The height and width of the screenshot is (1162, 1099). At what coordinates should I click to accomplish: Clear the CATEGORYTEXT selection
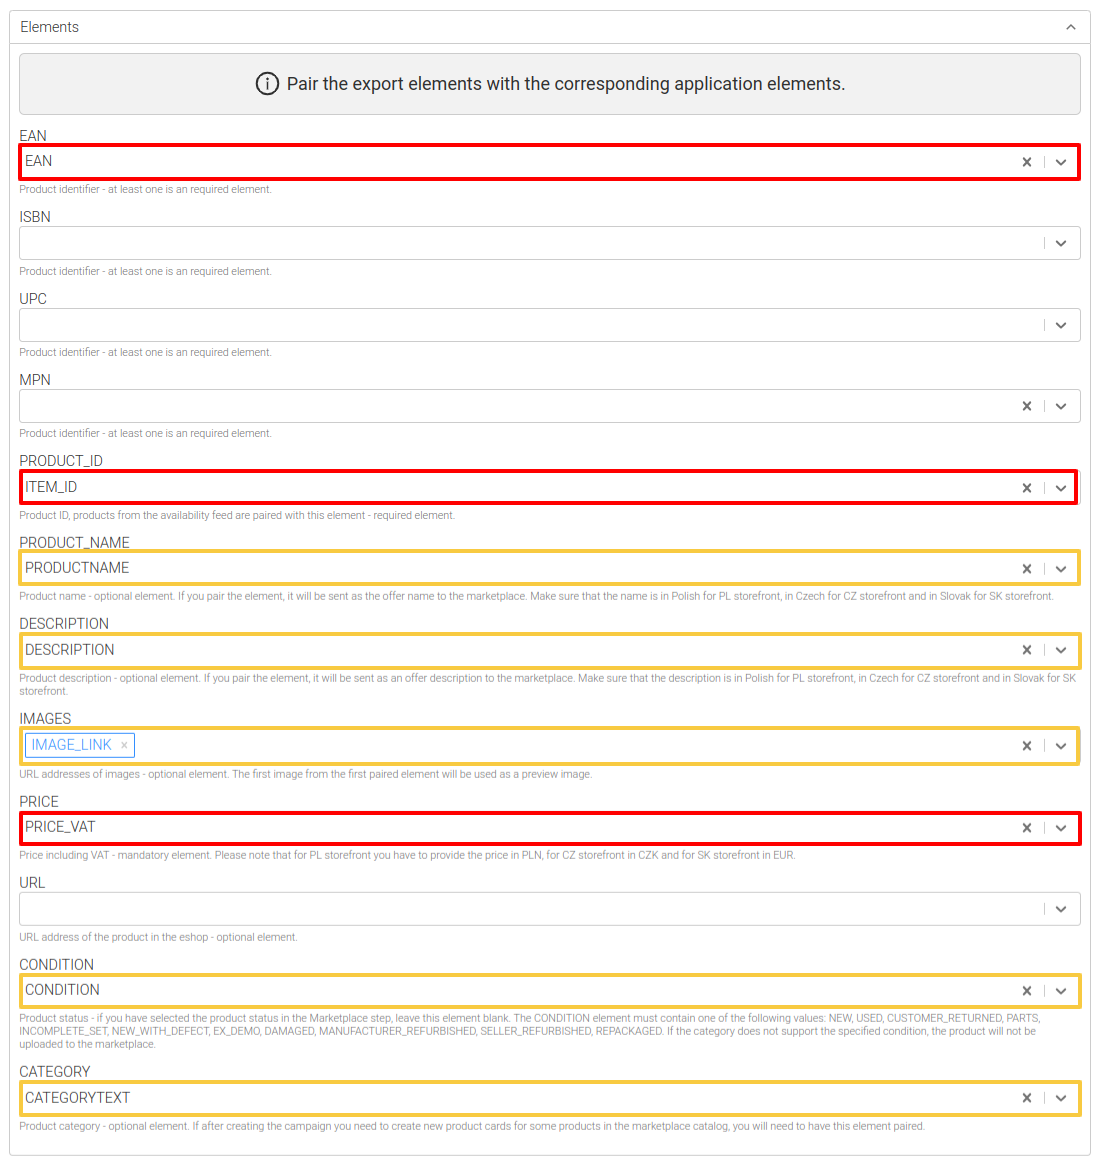pyautogui.click(x=1026, y=1098)
